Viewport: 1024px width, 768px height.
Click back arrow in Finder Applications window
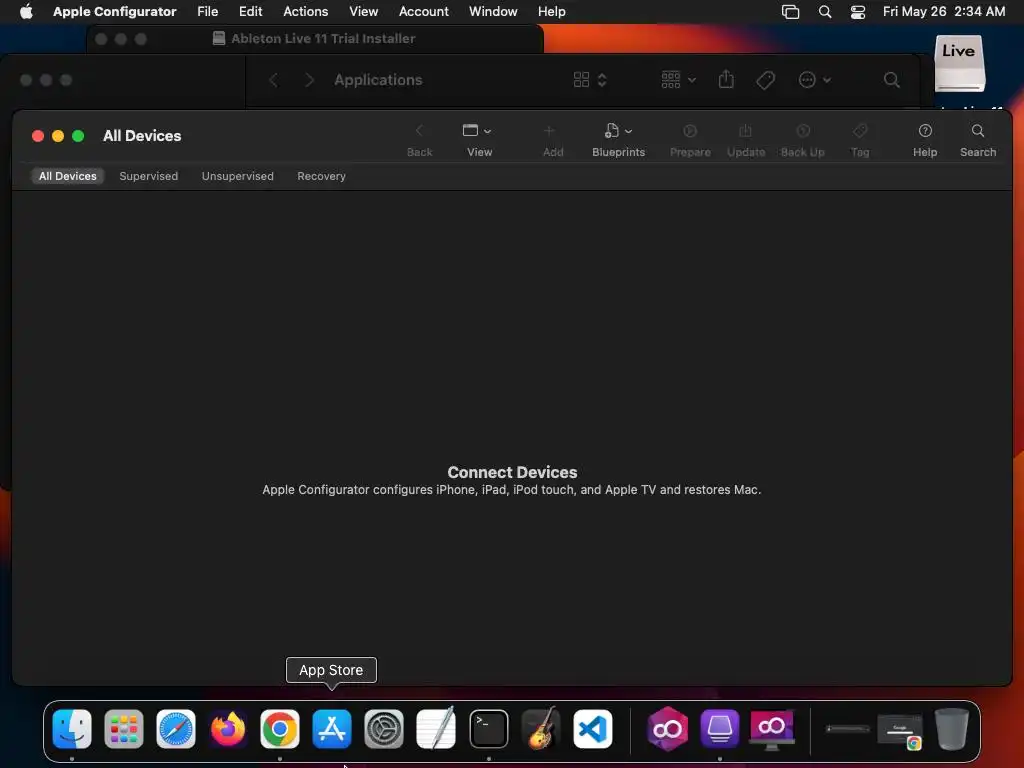pyautogui.click(x=274, y=80)
